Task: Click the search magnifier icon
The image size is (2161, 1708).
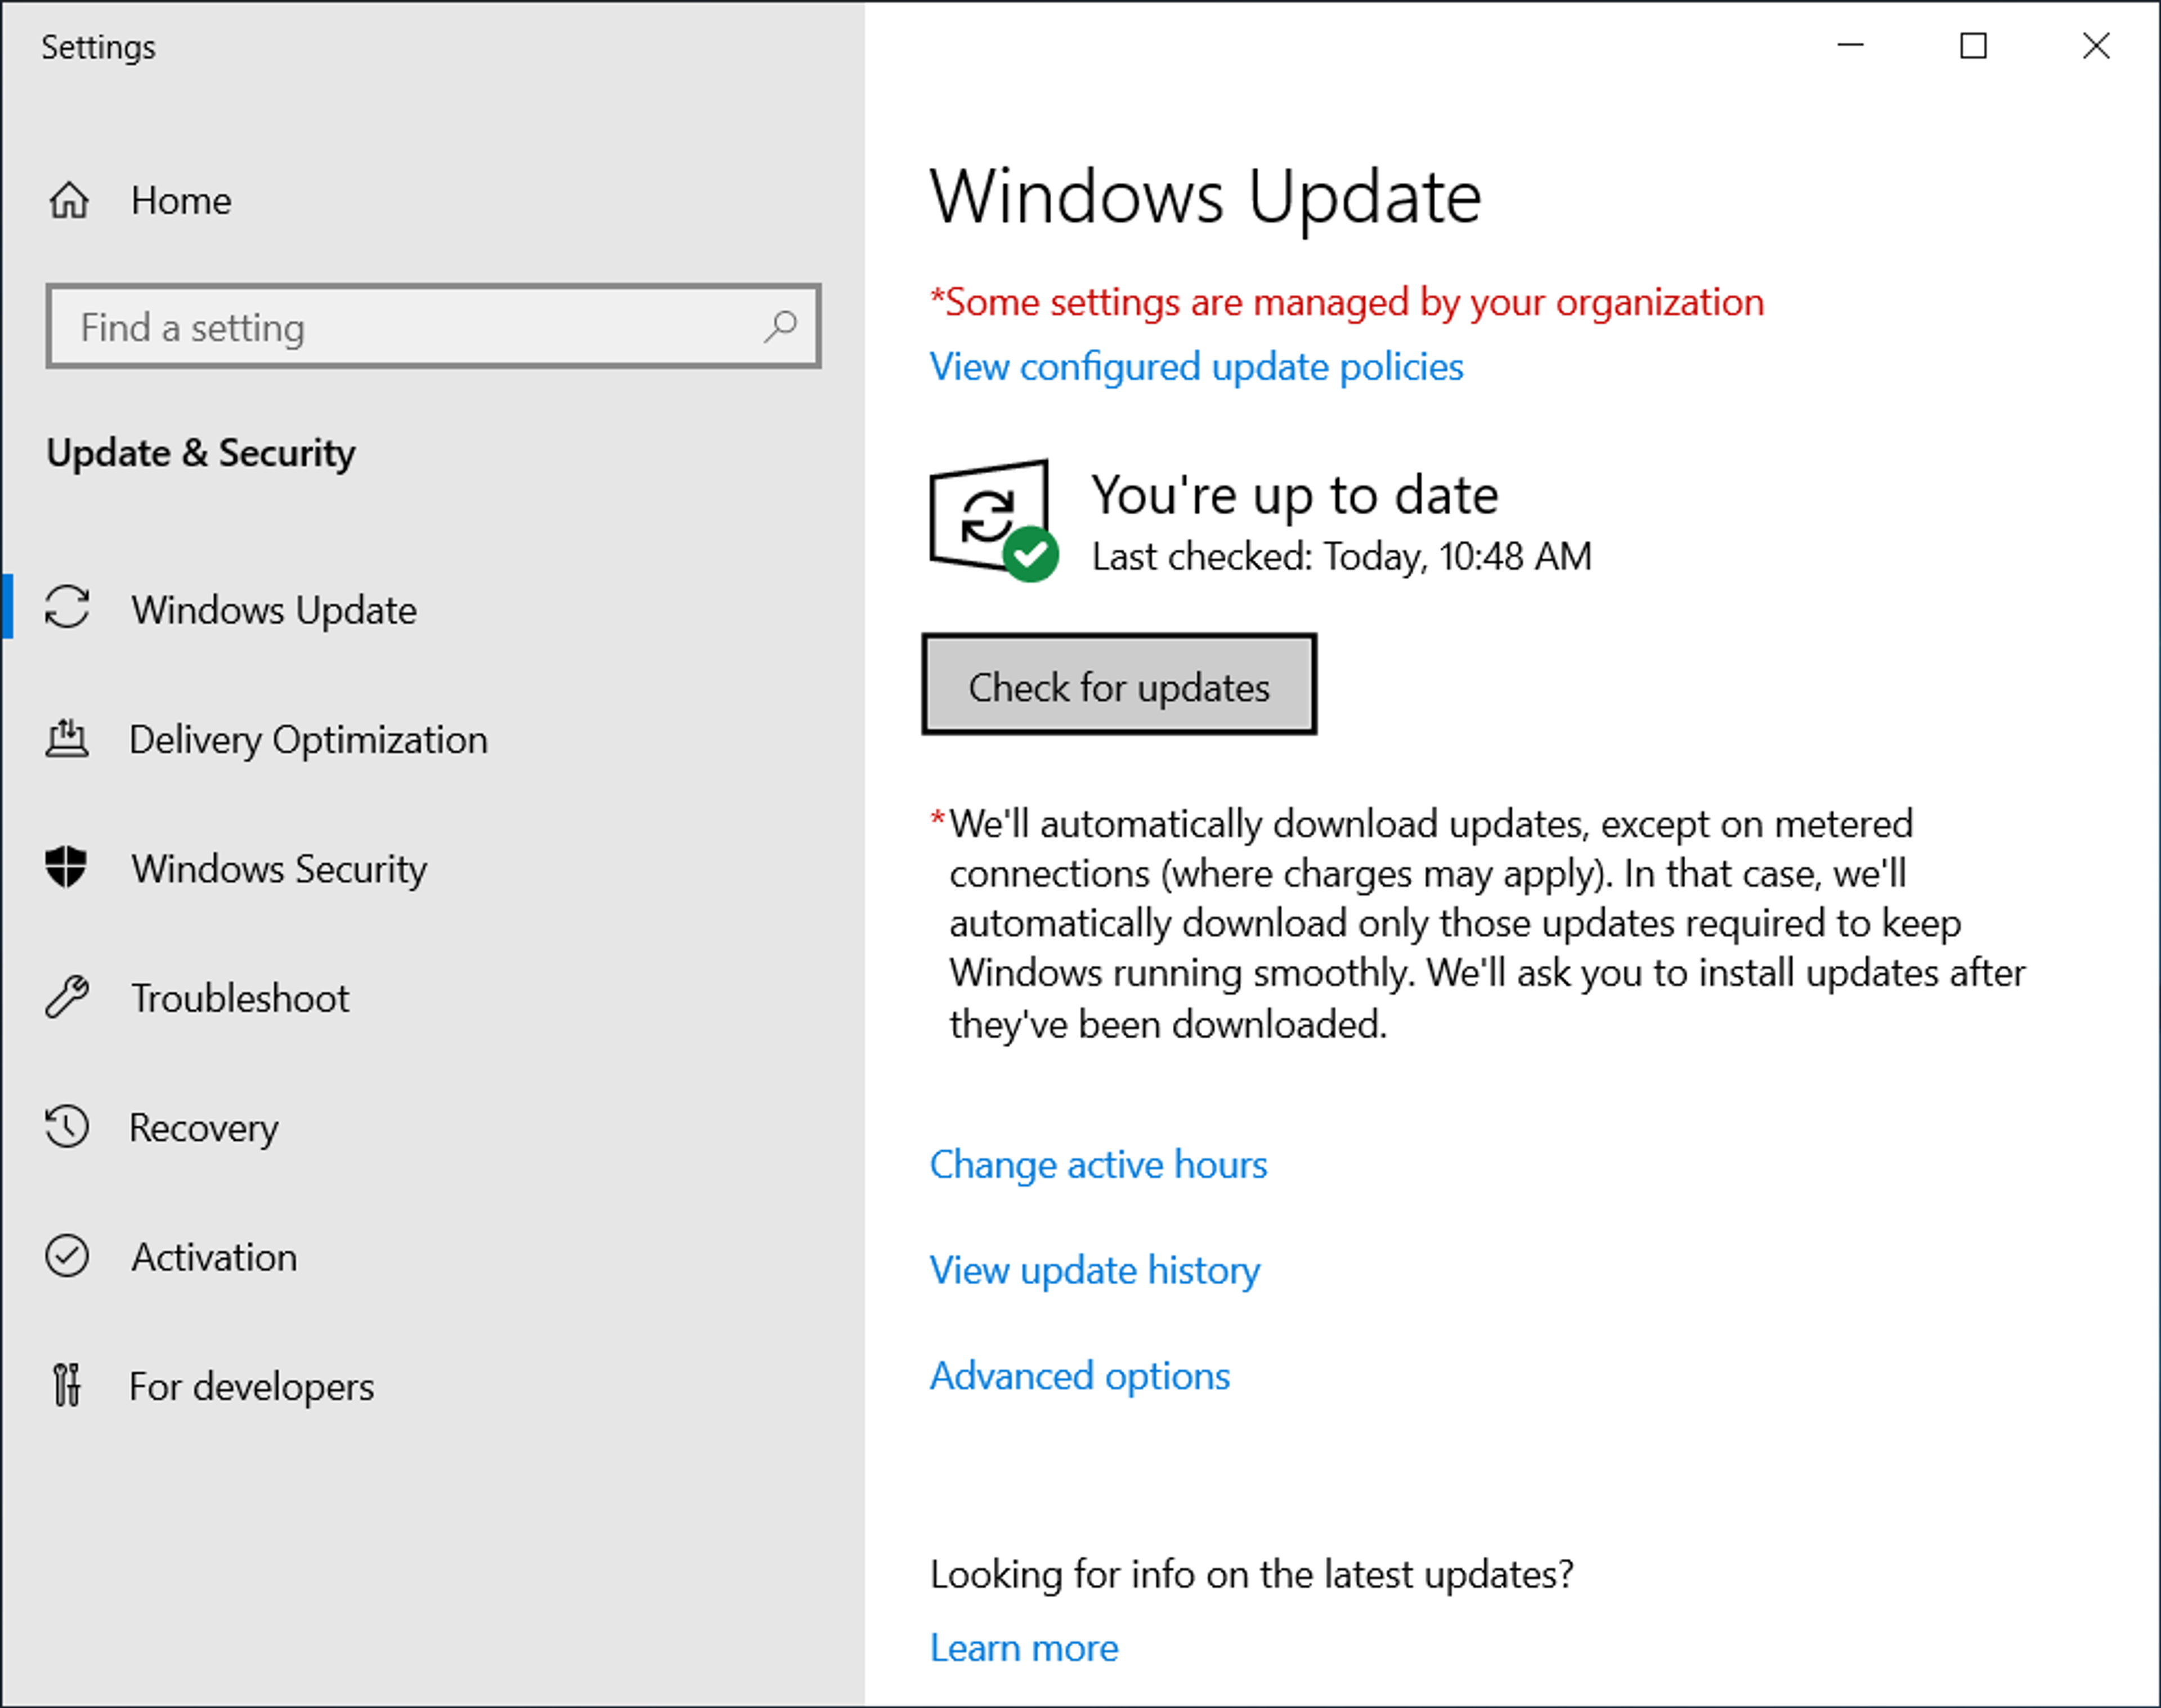Action: [780, 326]
